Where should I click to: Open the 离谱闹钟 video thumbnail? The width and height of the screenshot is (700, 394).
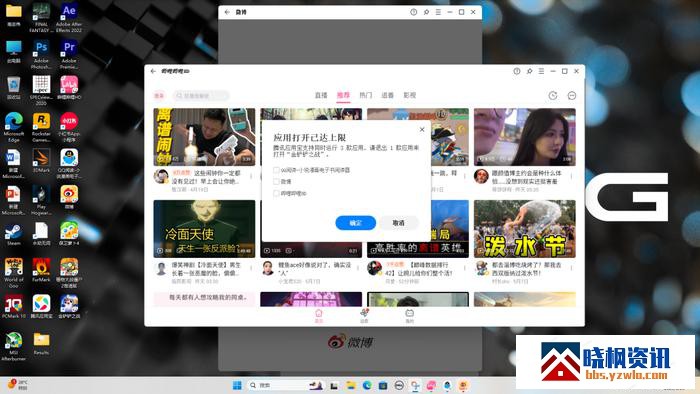click(x=204, y=137)
